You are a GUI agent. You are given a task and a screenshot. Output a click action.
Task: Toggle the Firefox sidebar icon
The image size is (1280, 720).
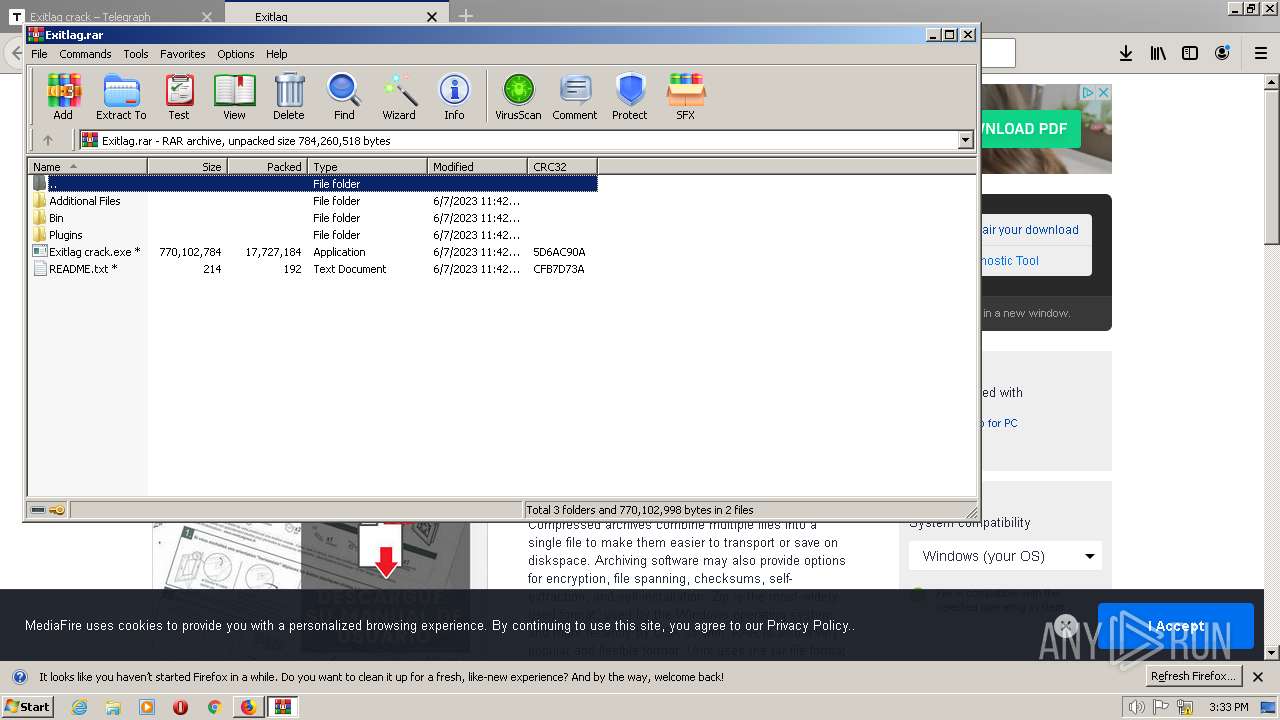click(1190, 53)
